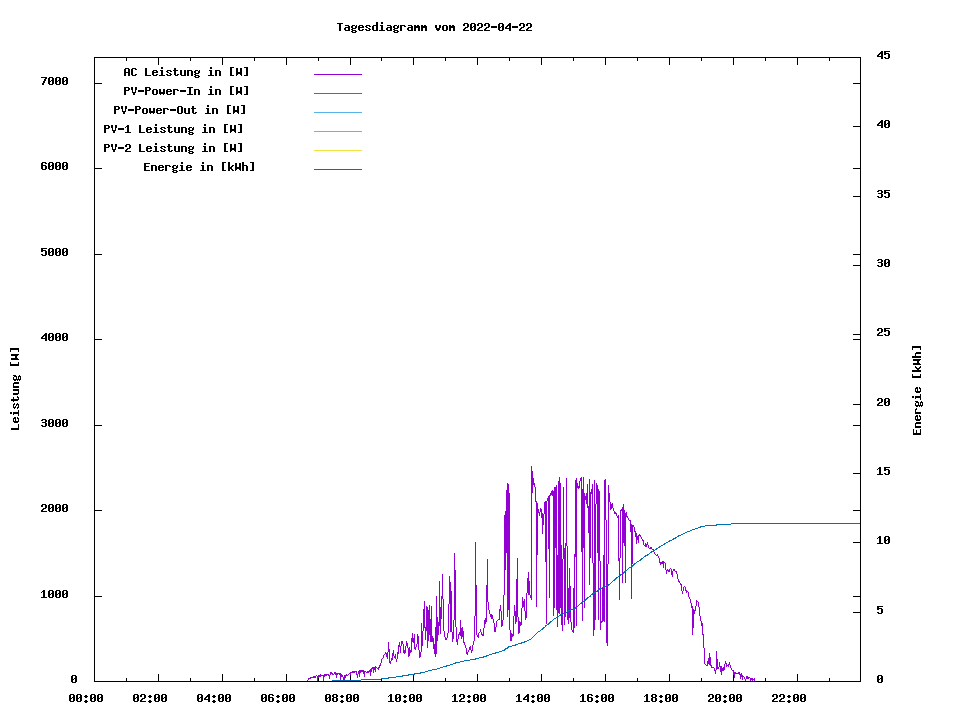Click the Energie in [kWh] legend label

[x=199, y=167]
